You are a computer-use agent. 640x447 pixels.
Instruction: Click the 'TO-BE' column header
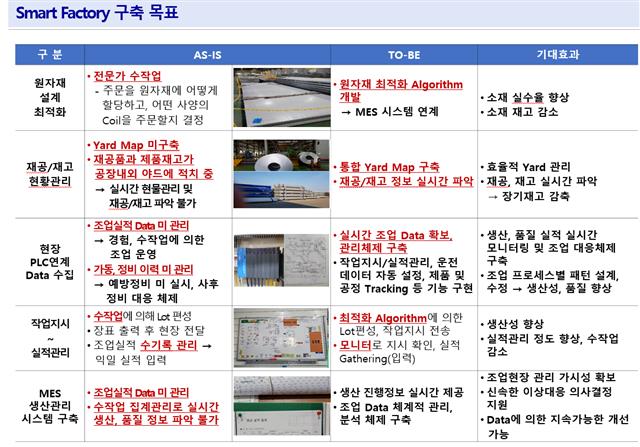402,51
